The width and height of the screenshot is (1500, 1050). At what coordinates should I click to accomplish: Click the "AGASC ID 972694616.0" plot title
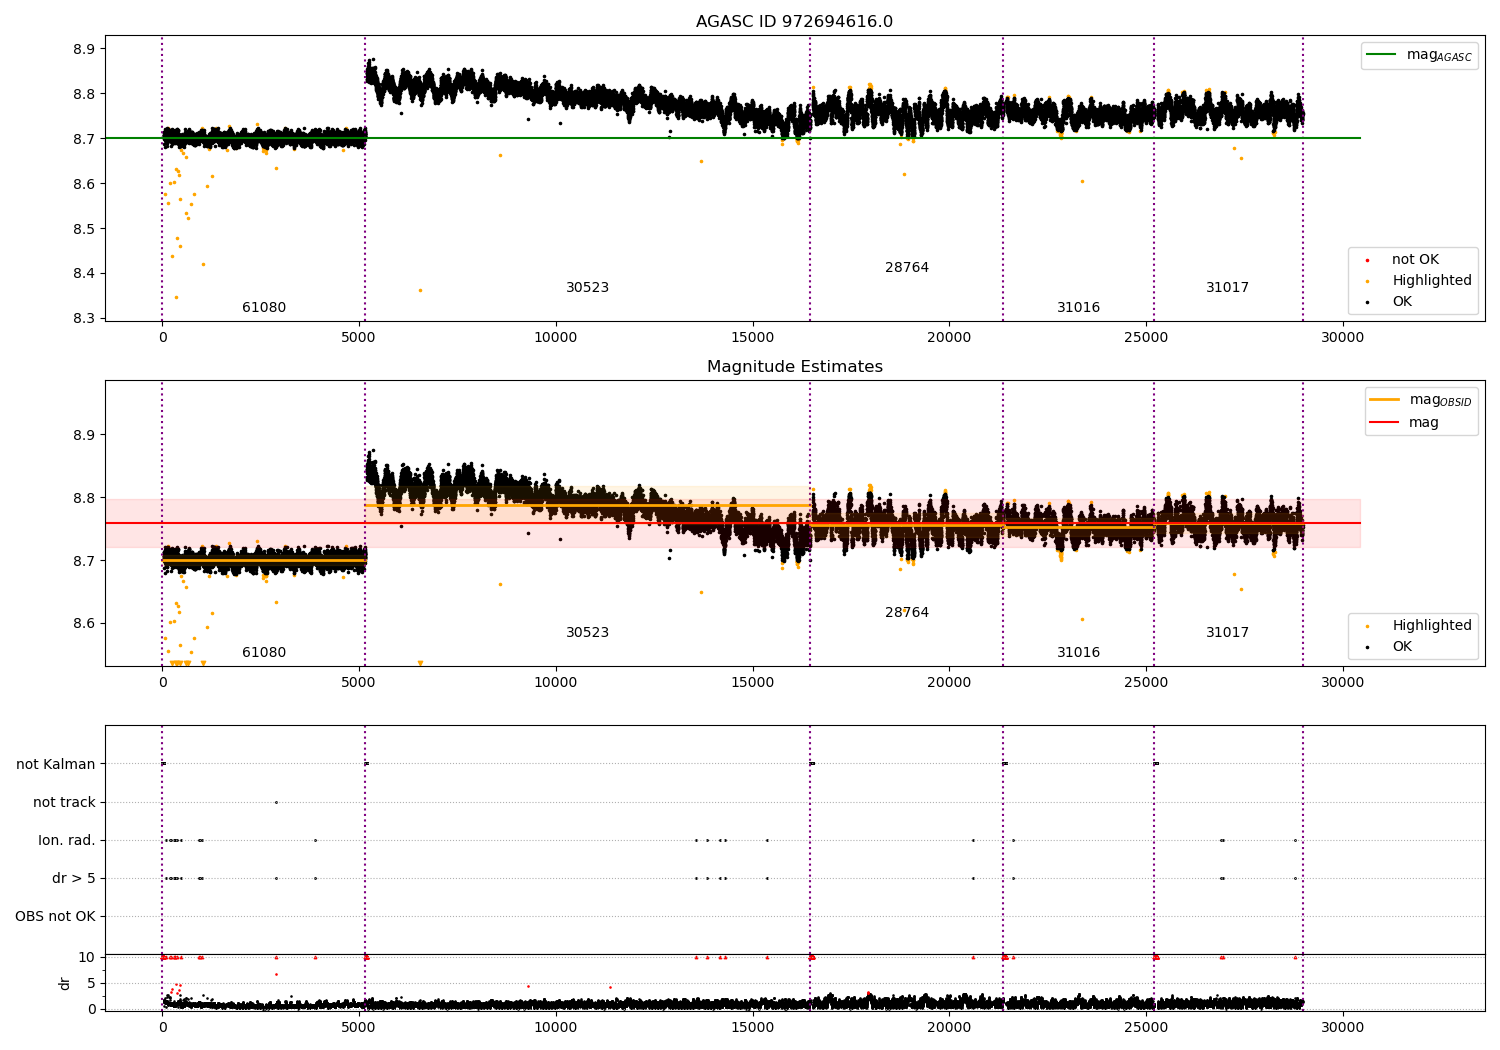pos(794,22)
